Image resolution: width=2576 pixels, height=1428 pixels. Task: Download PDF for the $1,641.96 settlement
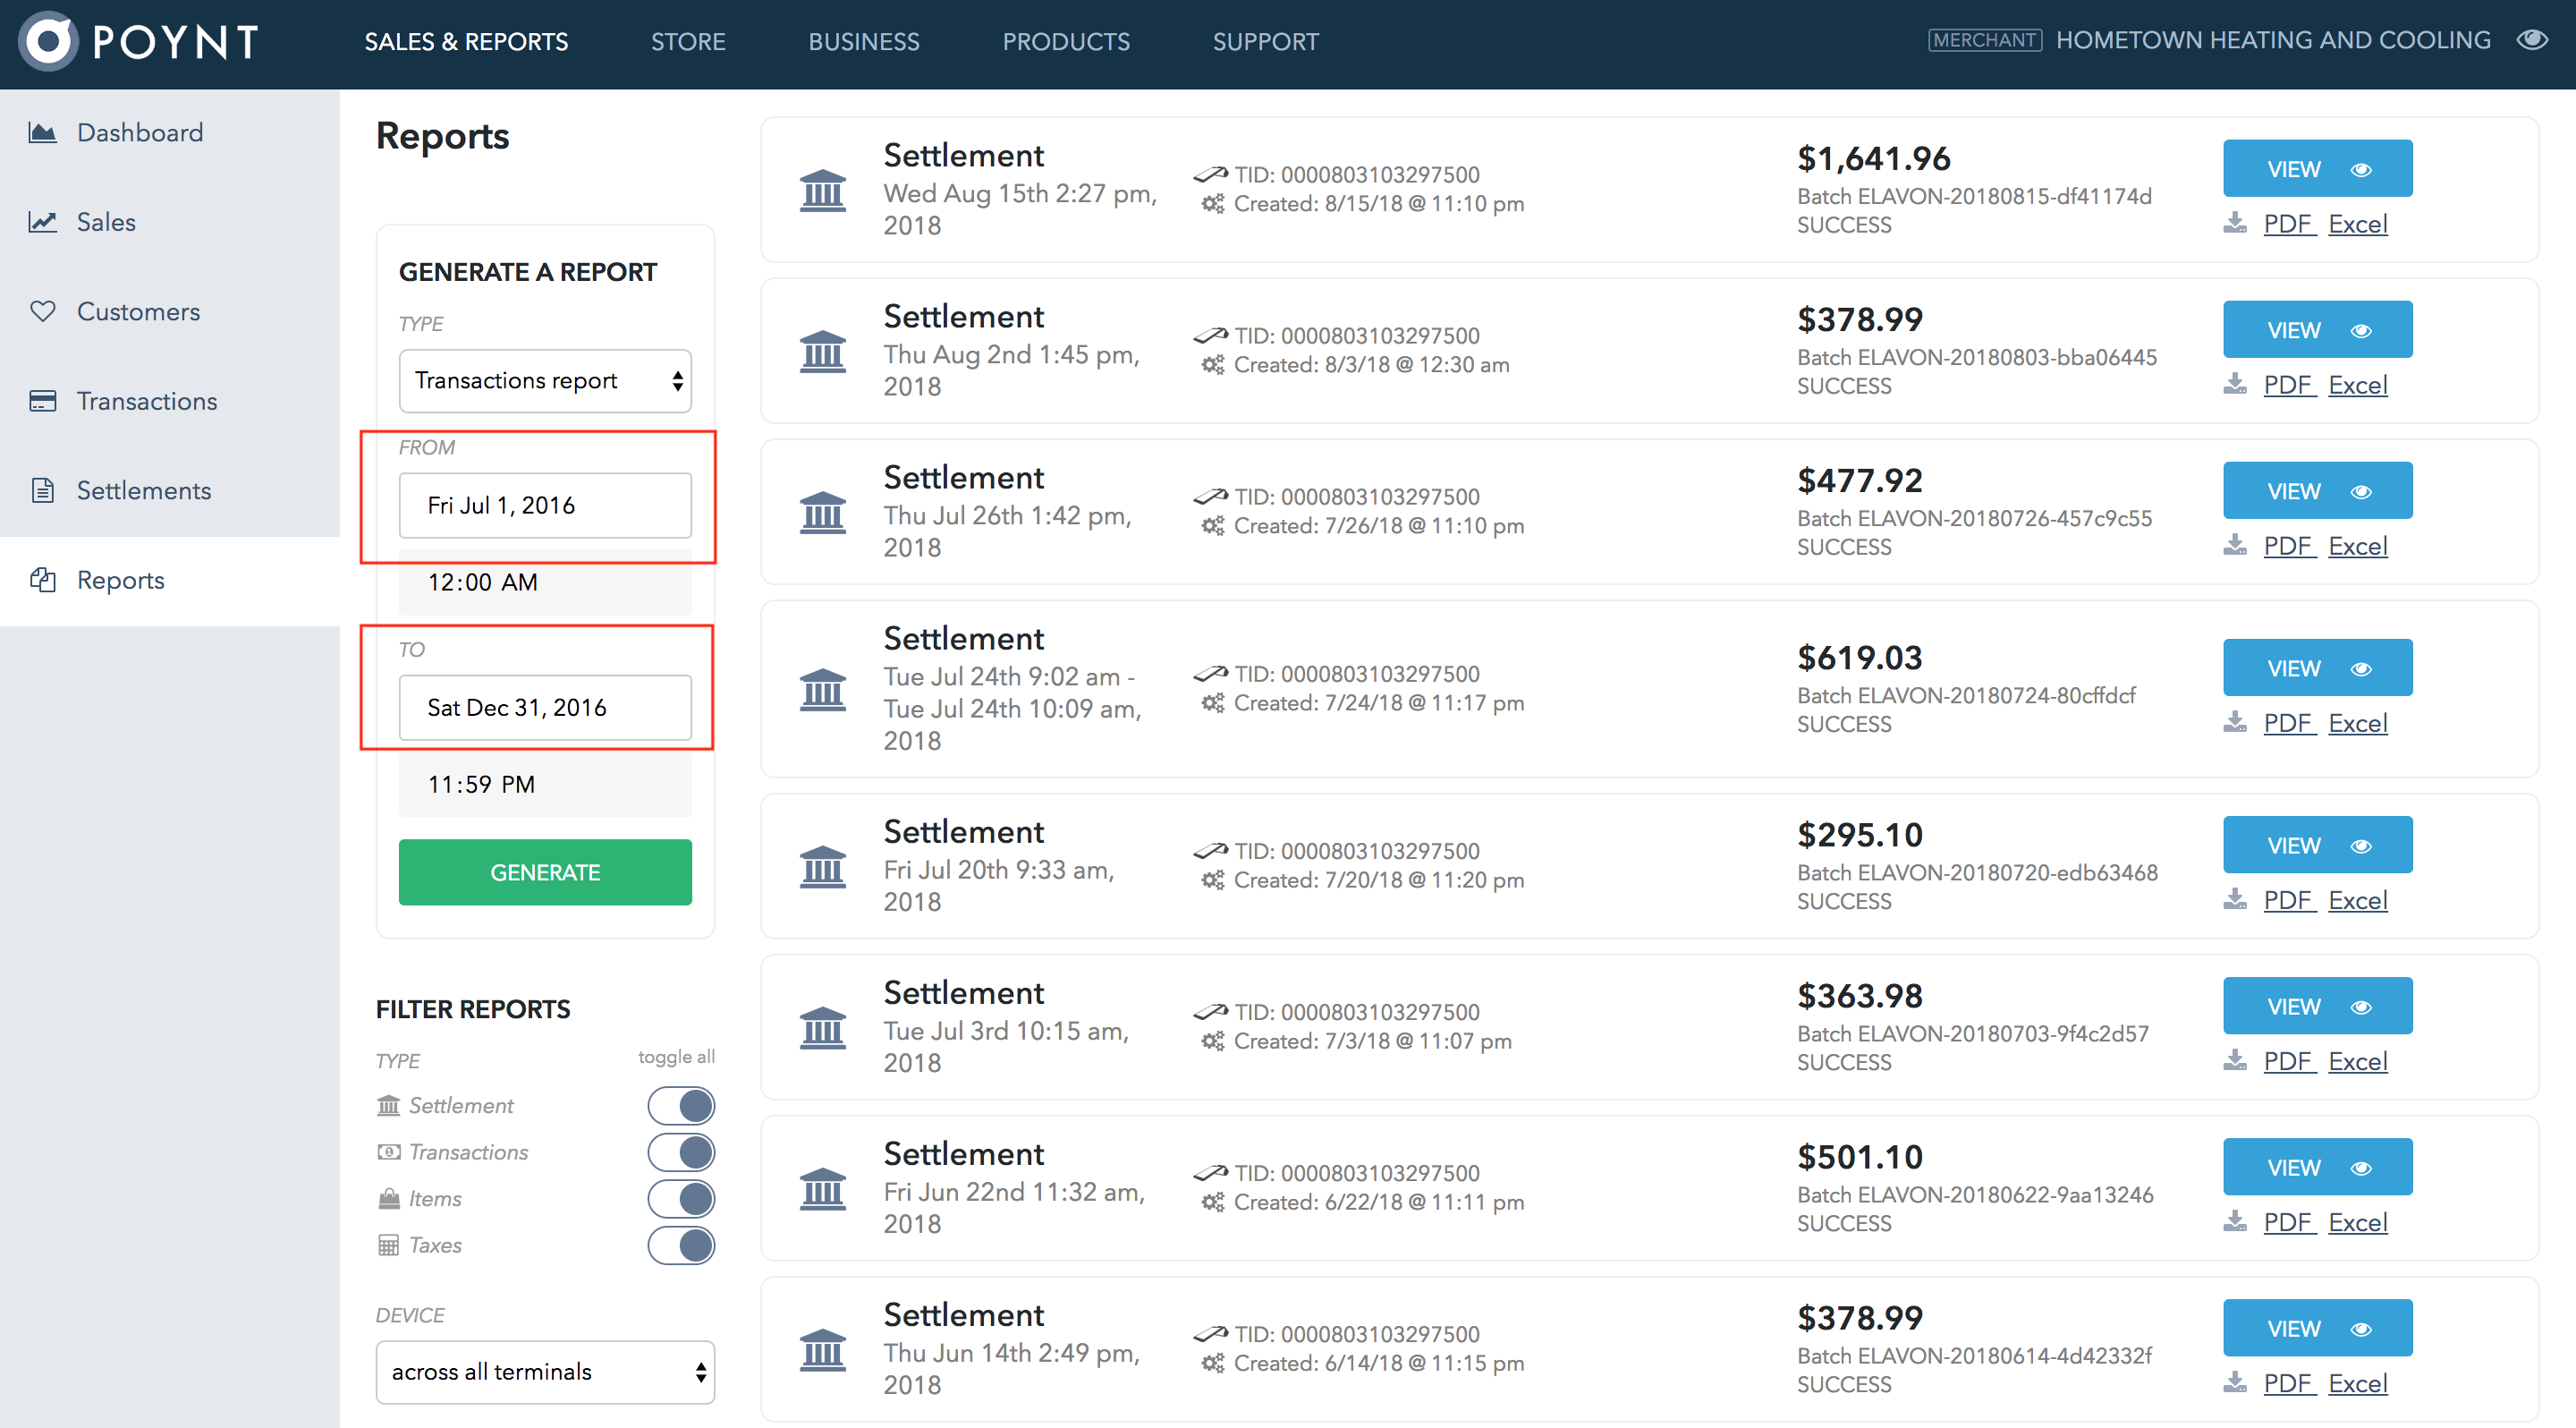2289,223
